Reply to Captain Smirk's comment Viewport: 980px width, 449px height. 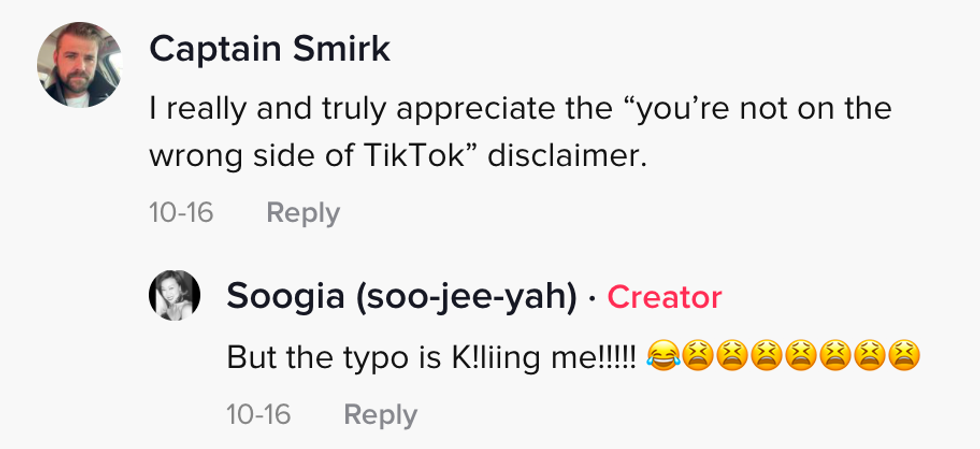tap(303, 213)
